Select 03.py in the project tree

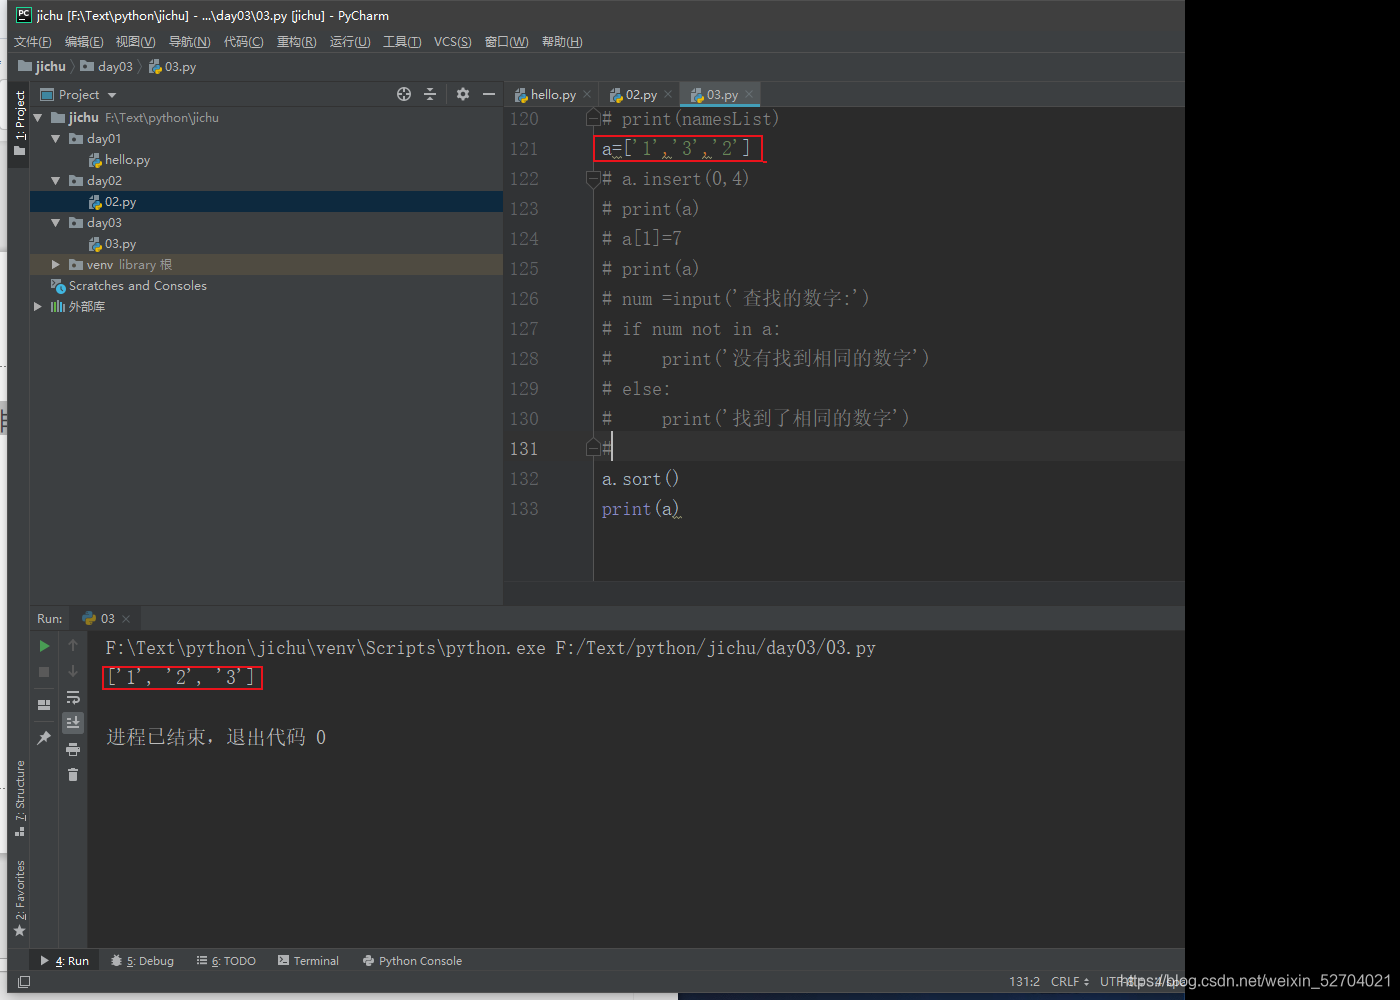[x=112, y=244]
